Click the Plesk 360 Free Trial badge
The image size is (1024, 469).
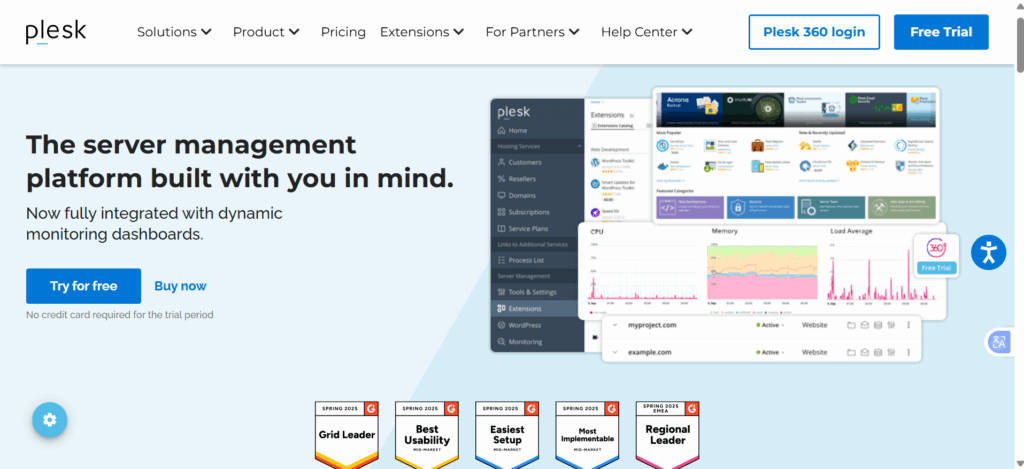click(936, 256)
